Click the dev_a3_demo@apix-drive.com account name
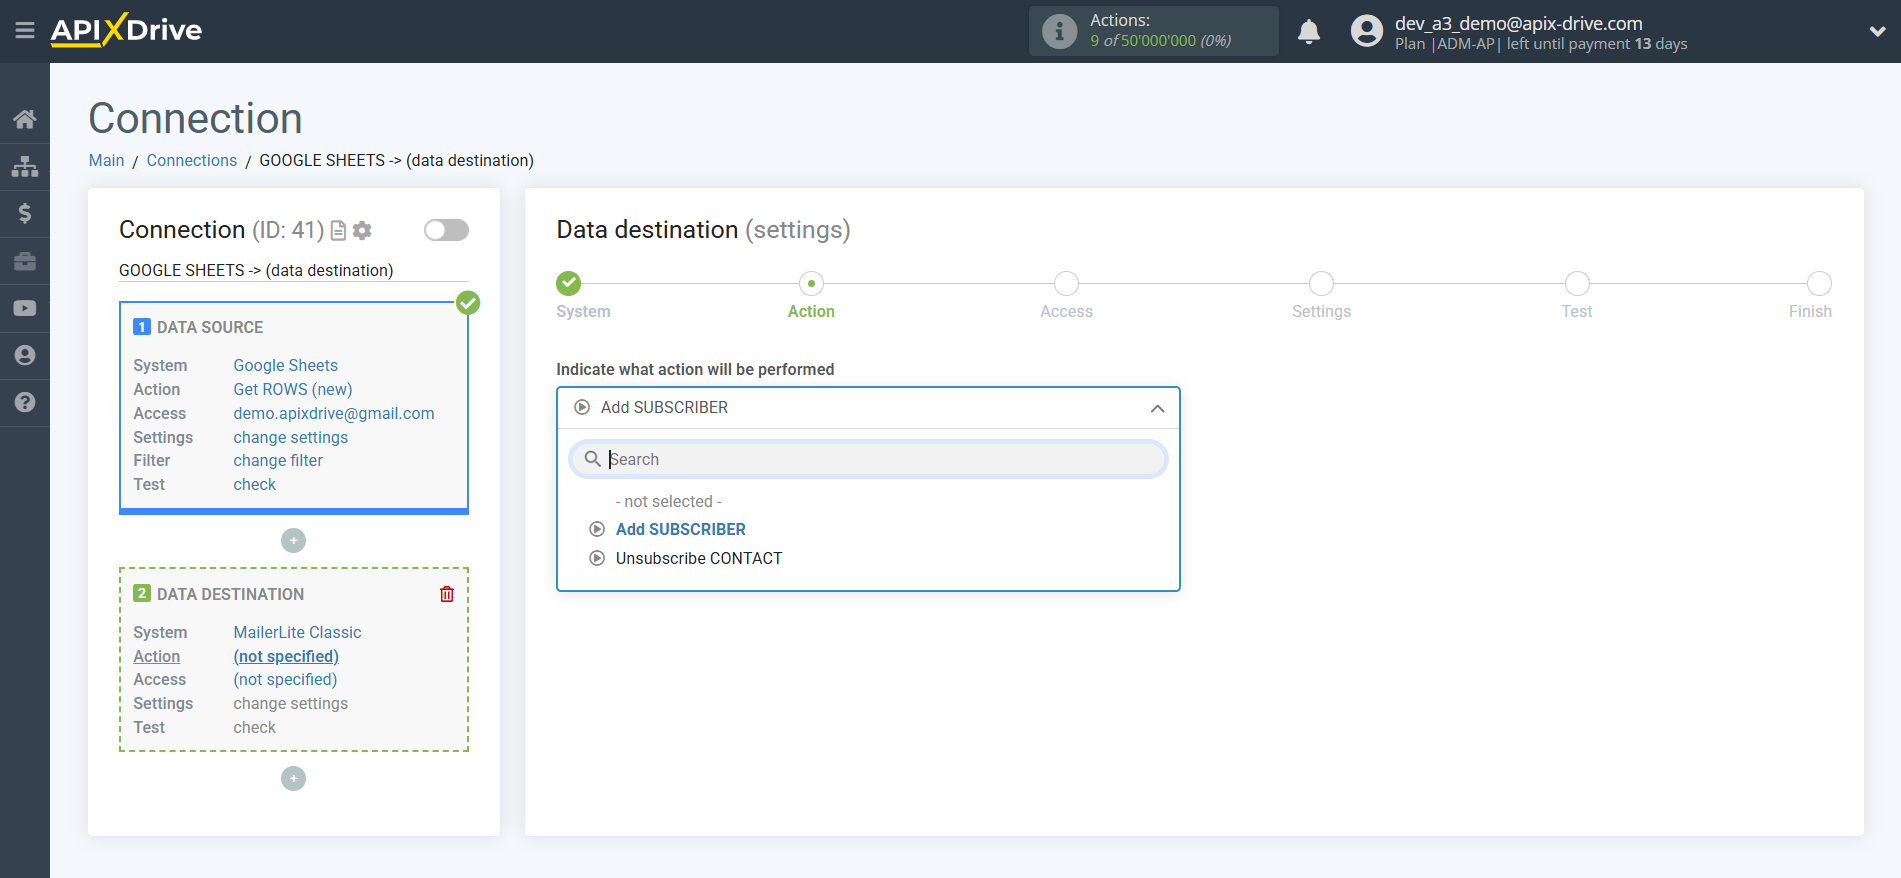The width and height of the screenshot is (1901, 878). (x=1518, y=23)
